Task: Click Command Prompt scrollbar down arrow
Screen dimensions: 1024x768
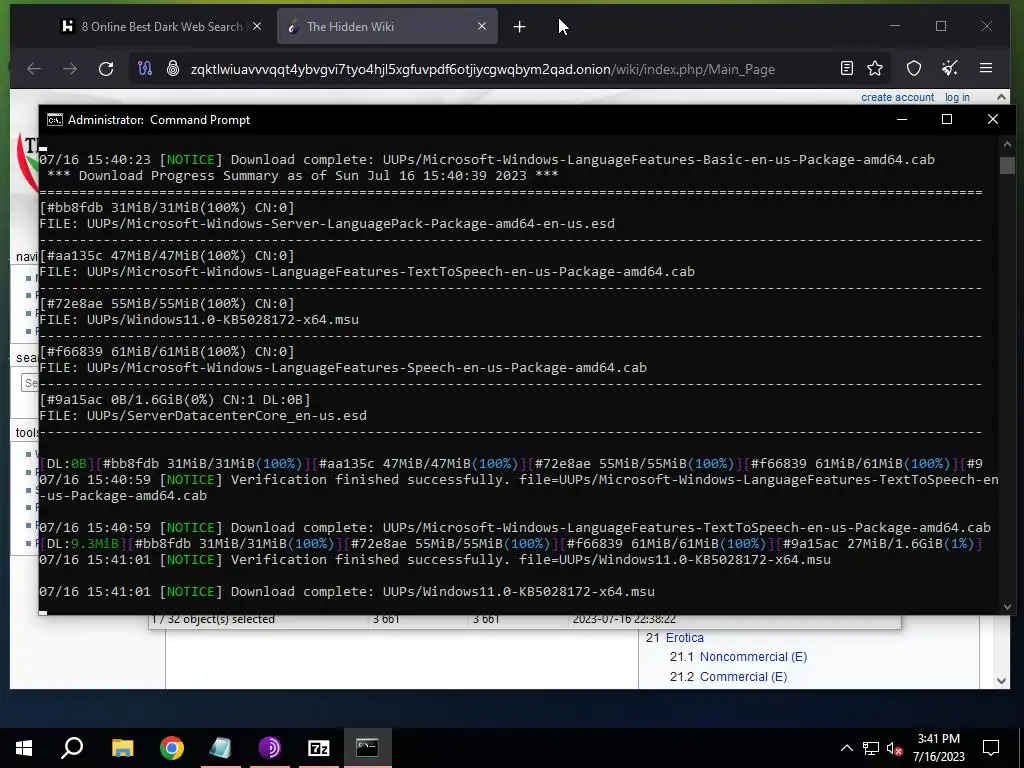Action: tap(1007, 607)
